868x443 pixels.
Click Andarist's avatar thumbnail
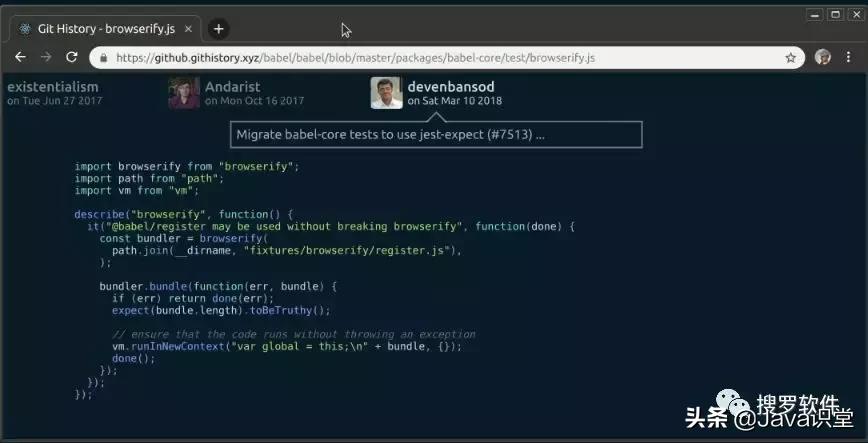(184, 92)
